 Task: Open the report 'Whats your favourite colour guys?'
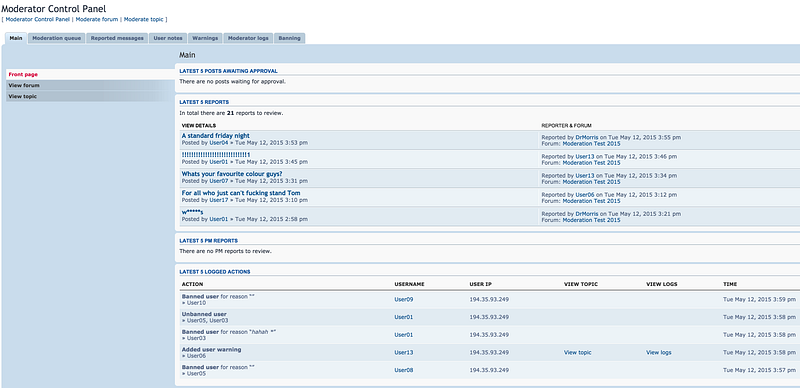pos(232,174)
